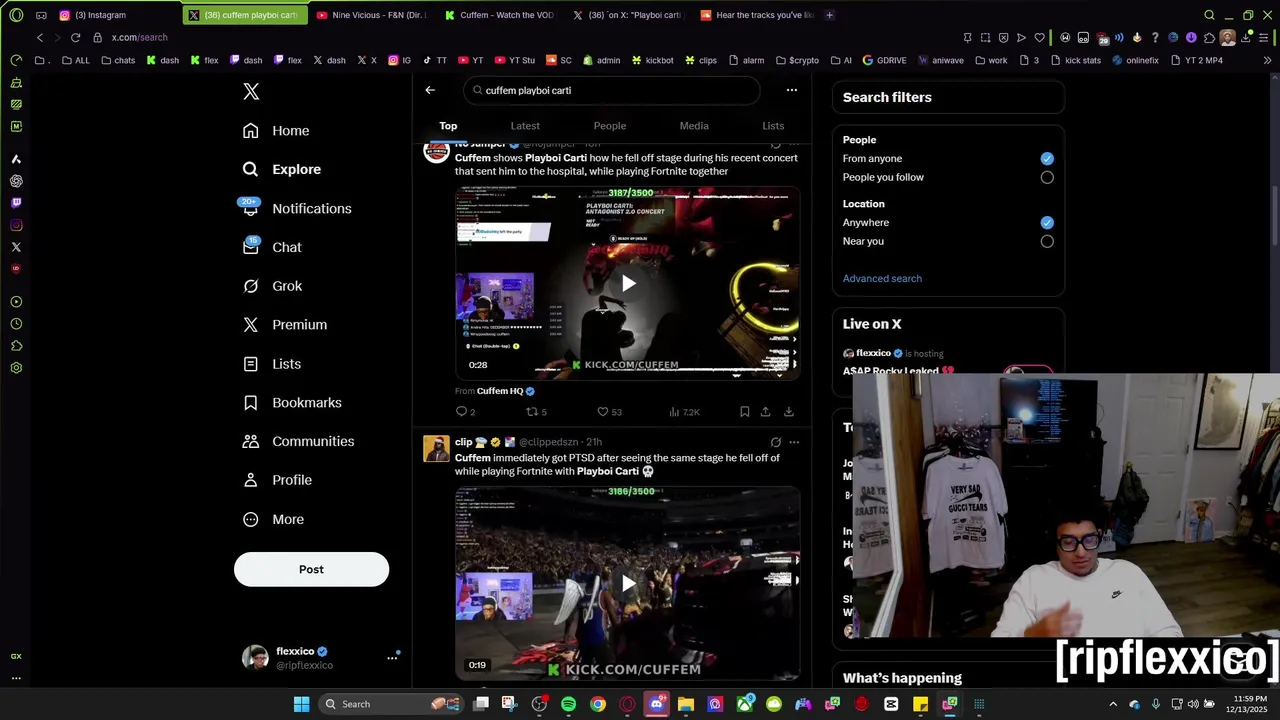Open search options three-dot menu
The height and width of the screenshot is (720, 1280).
click(x=792, y=90)
